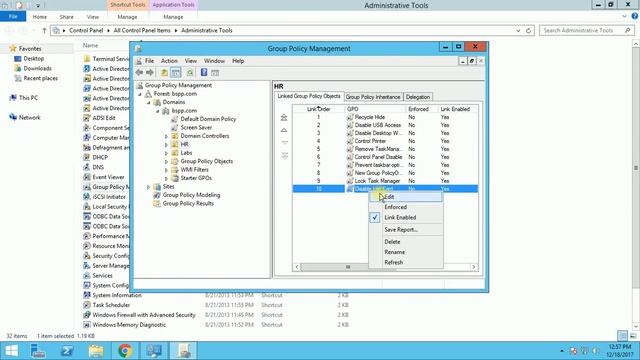Toggle the Link Enabled checkmark in context menu
640x360 pixels.
pyautogui.click(x=375, y=218)
